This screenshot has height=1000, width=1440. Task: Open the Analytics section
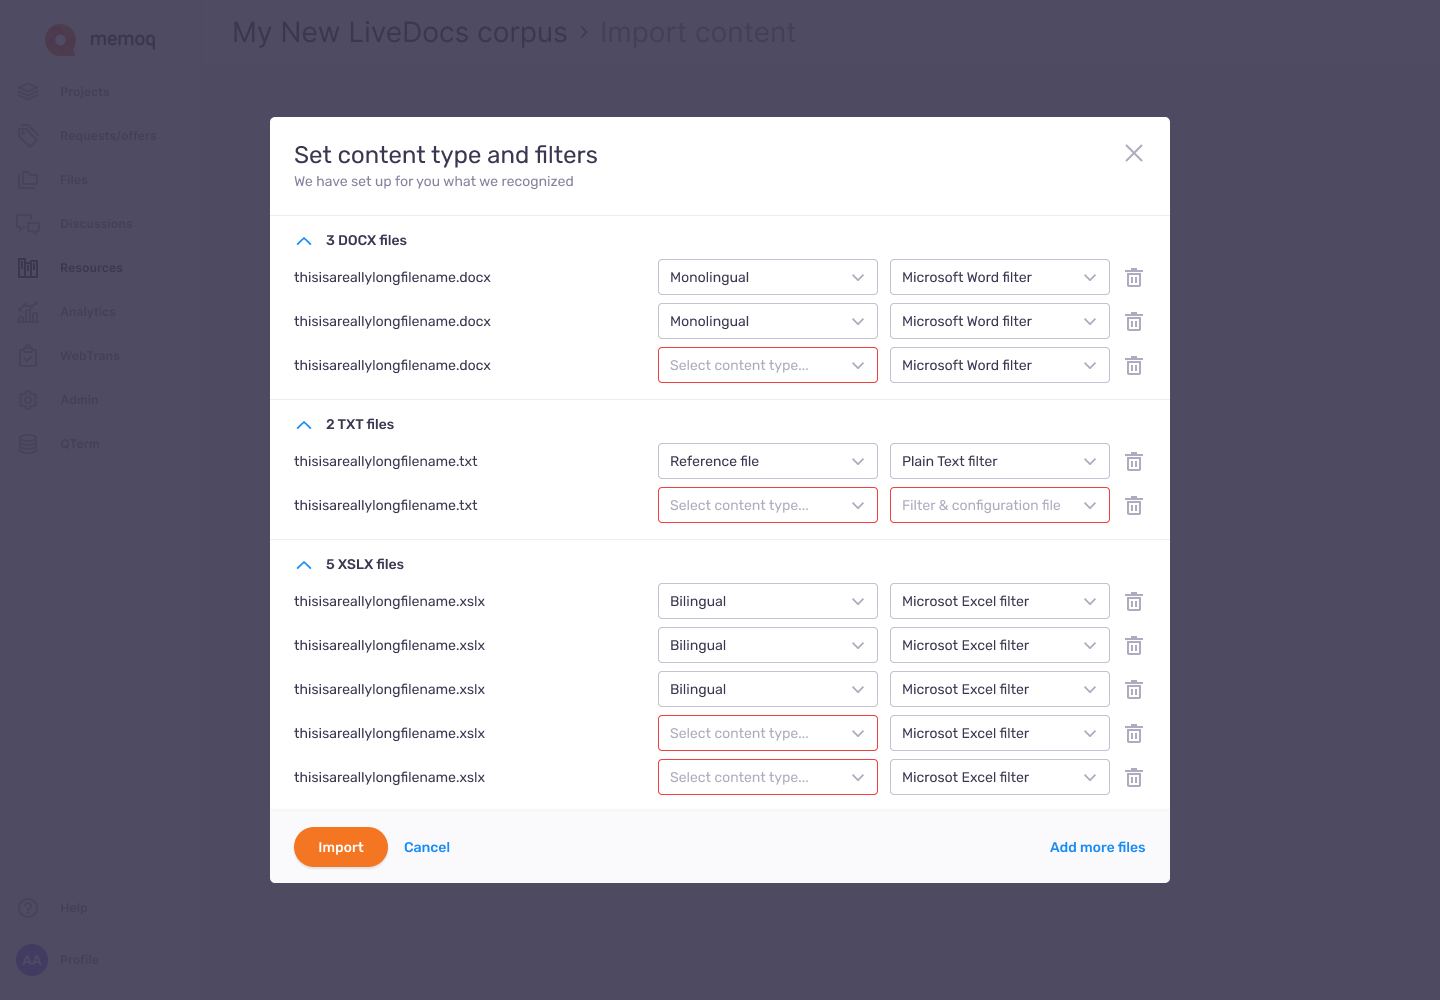click(88, 311)
